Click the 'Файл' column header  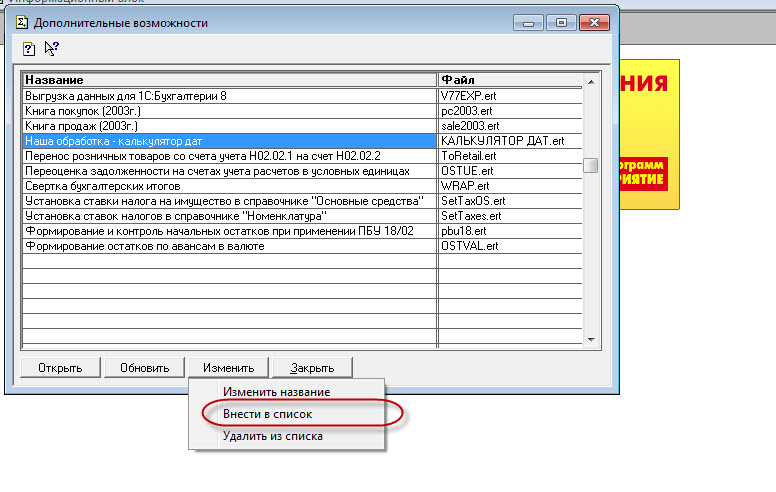click(x=510, y=80)
